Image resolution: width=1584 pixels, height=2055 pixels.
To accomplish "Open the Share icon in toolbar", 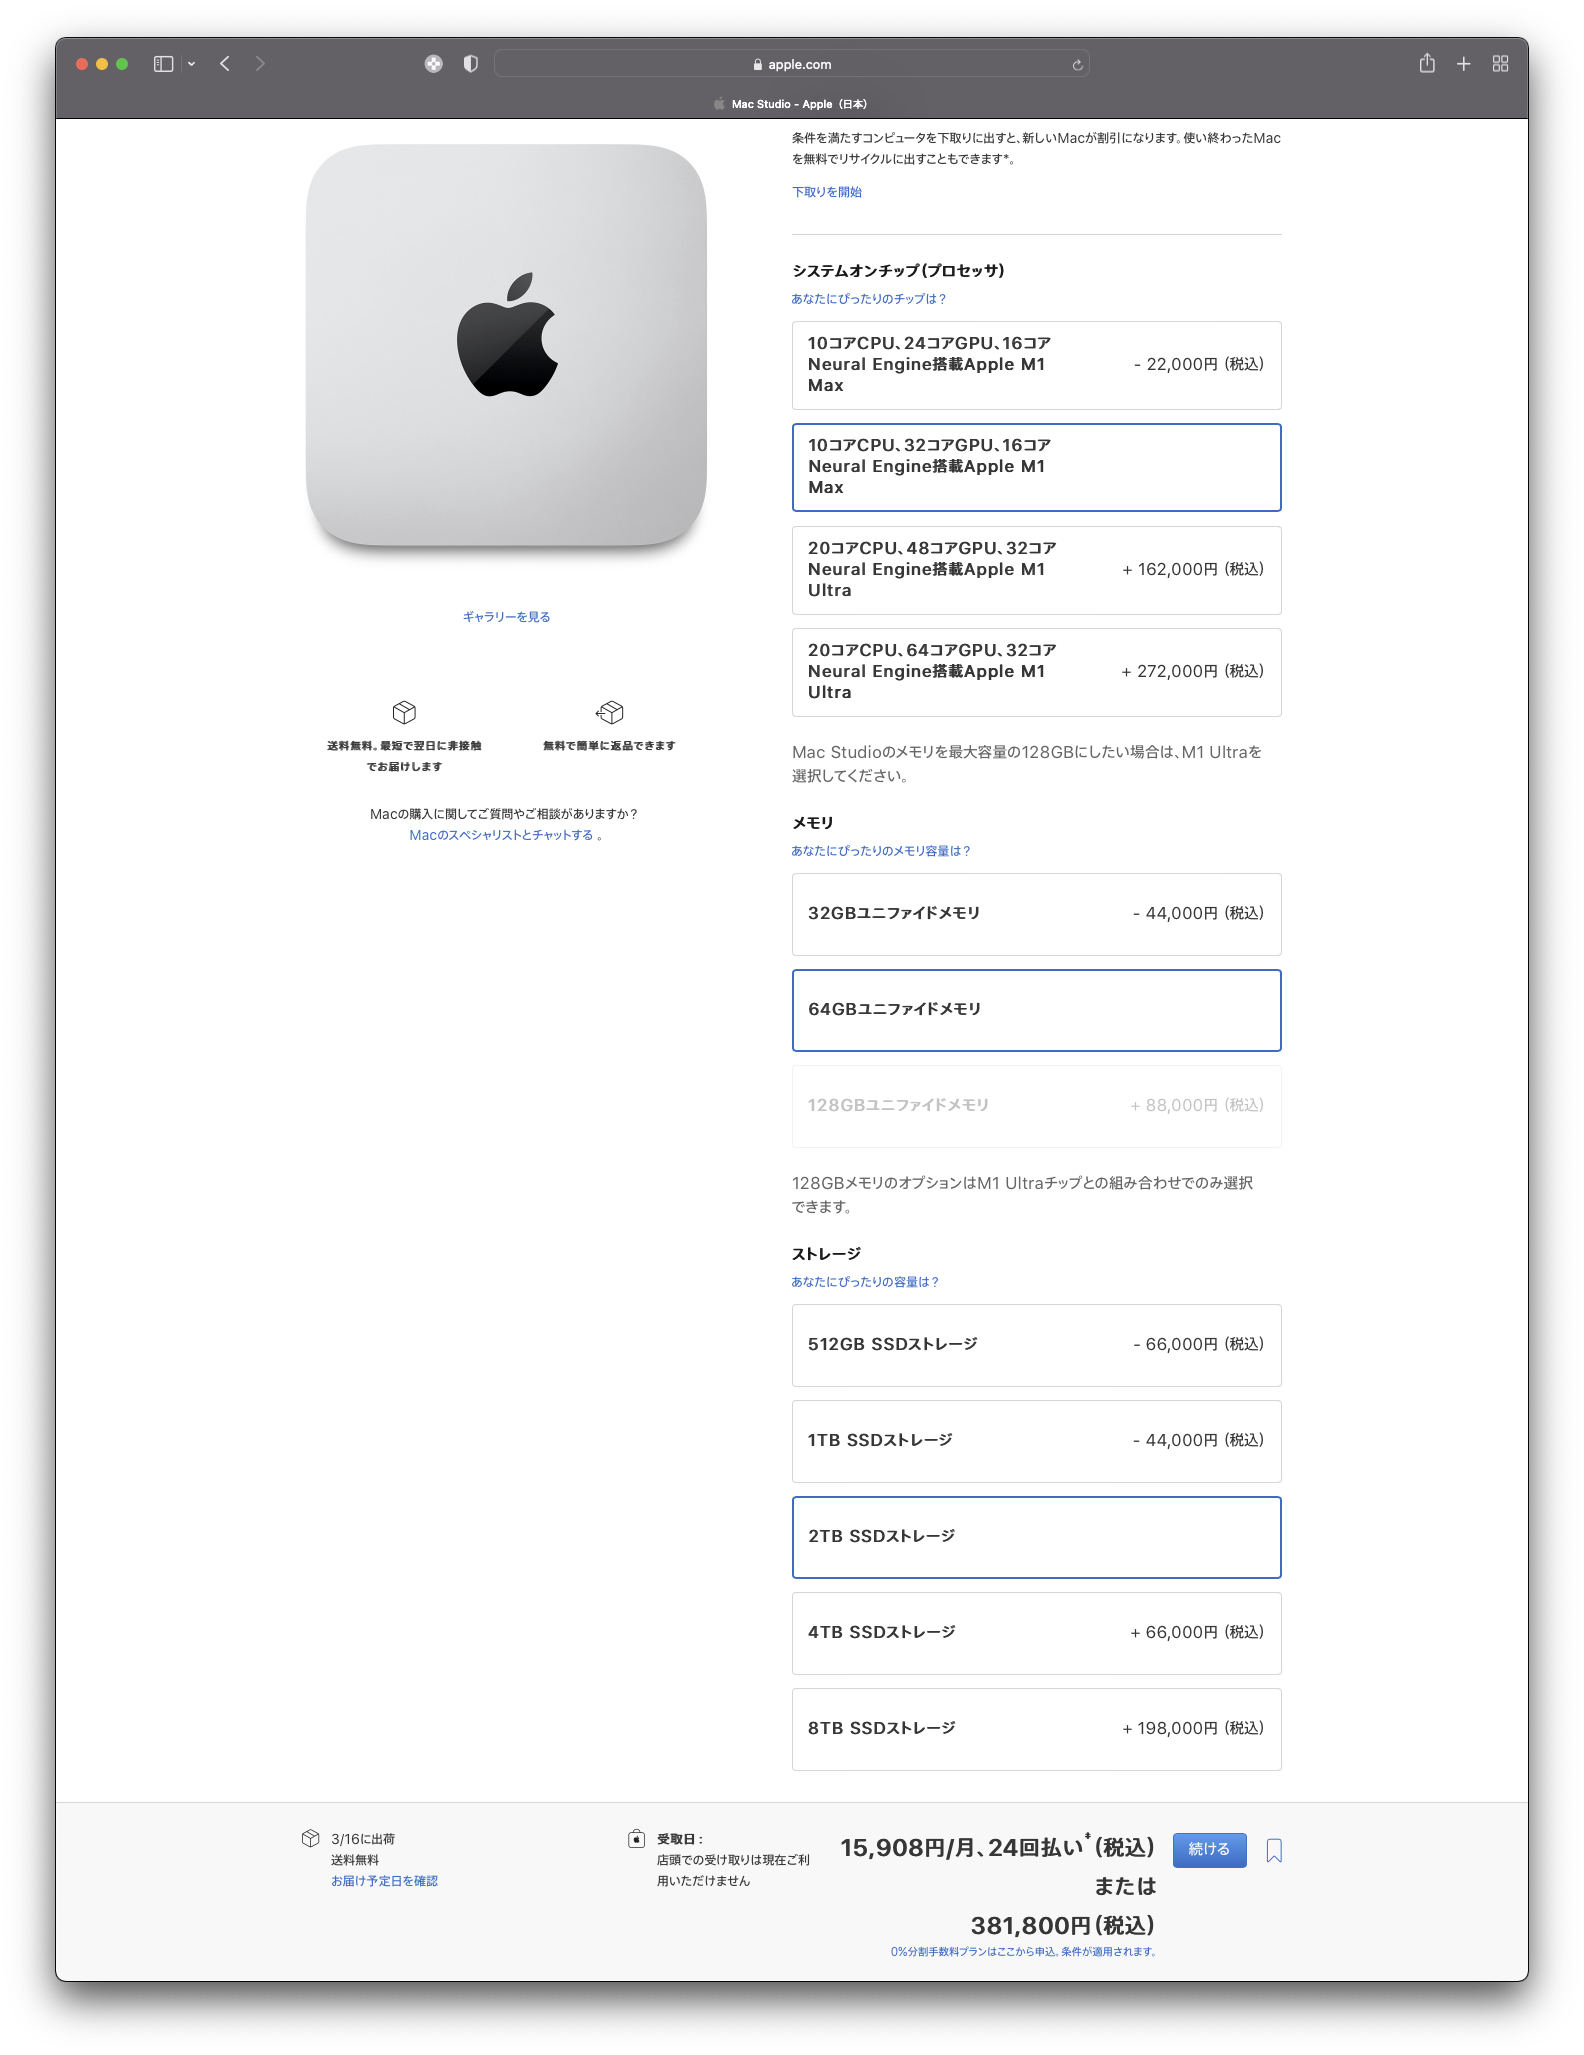I will 1427,63.
